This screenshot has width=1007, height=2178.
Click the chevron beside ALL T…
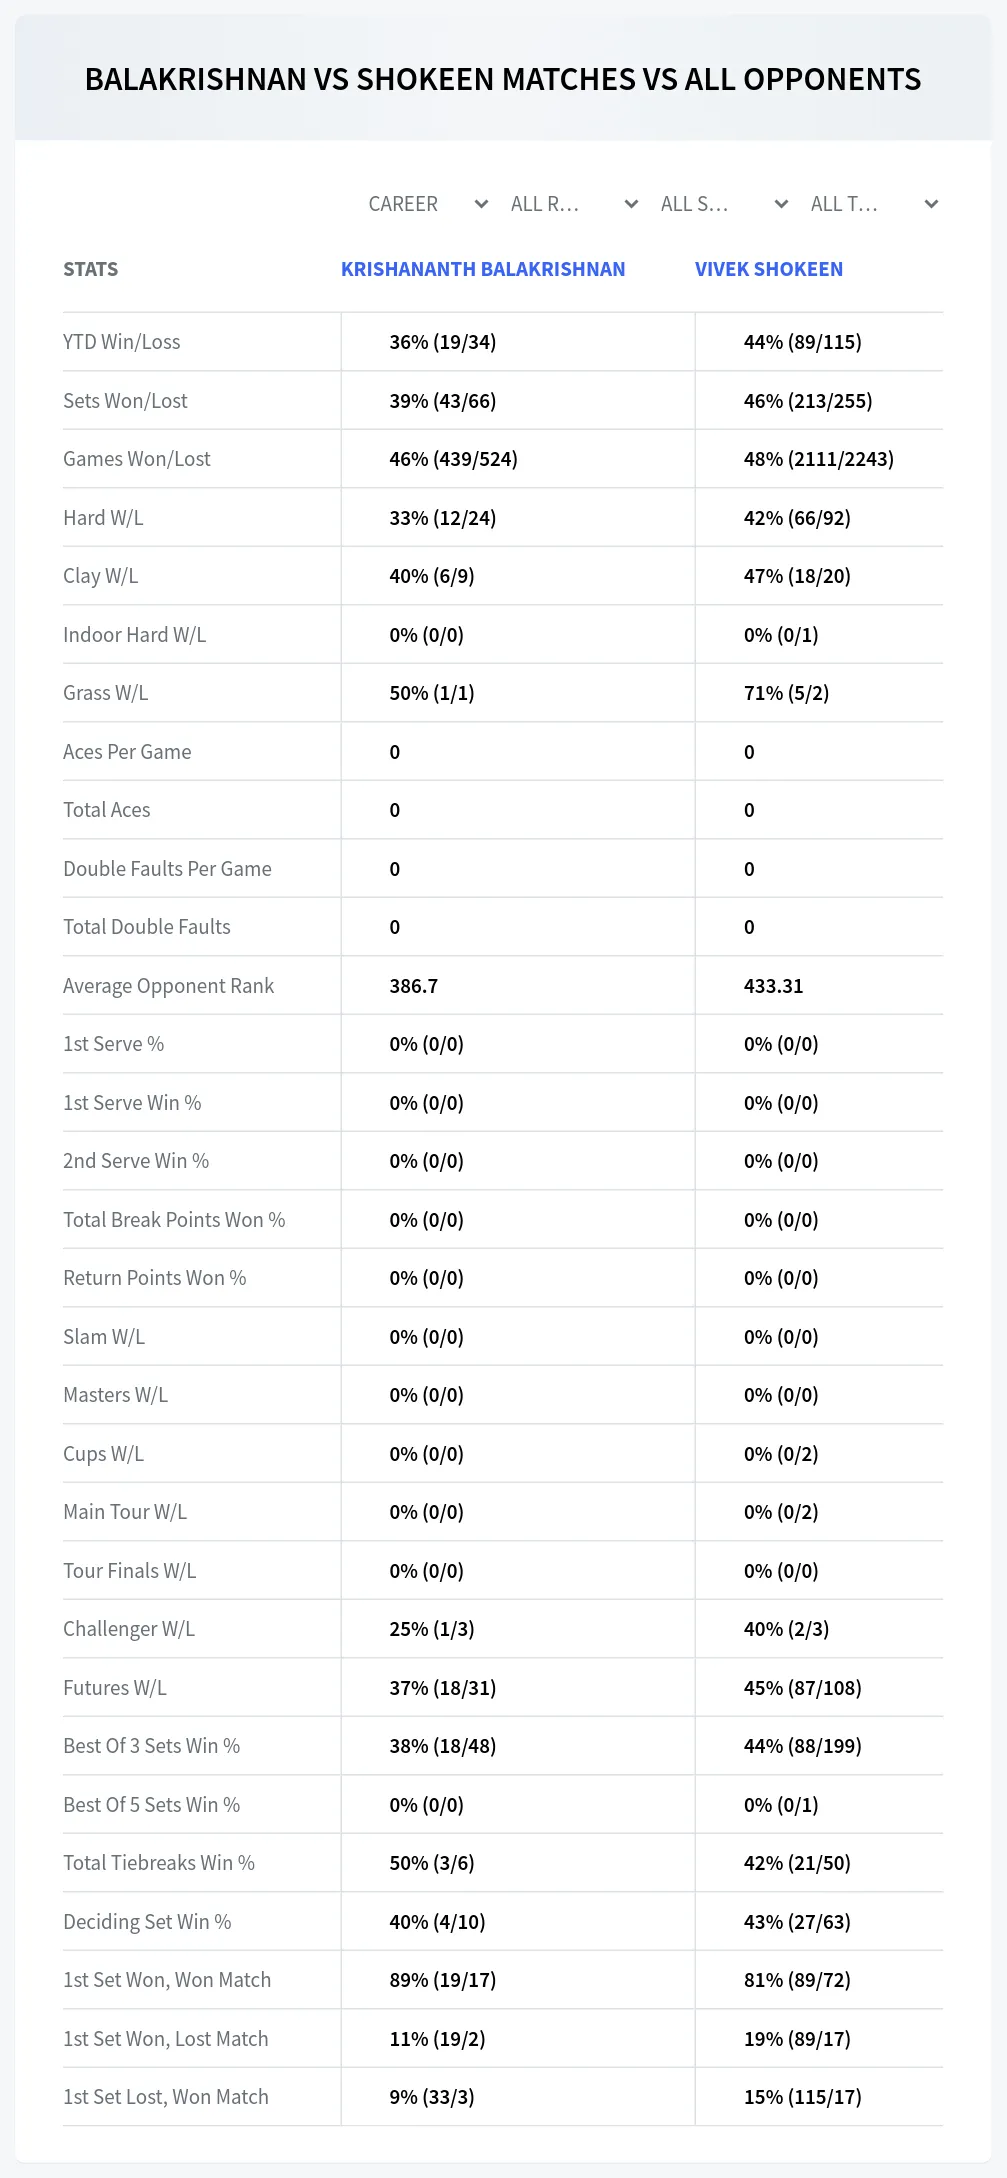point(931,204)
